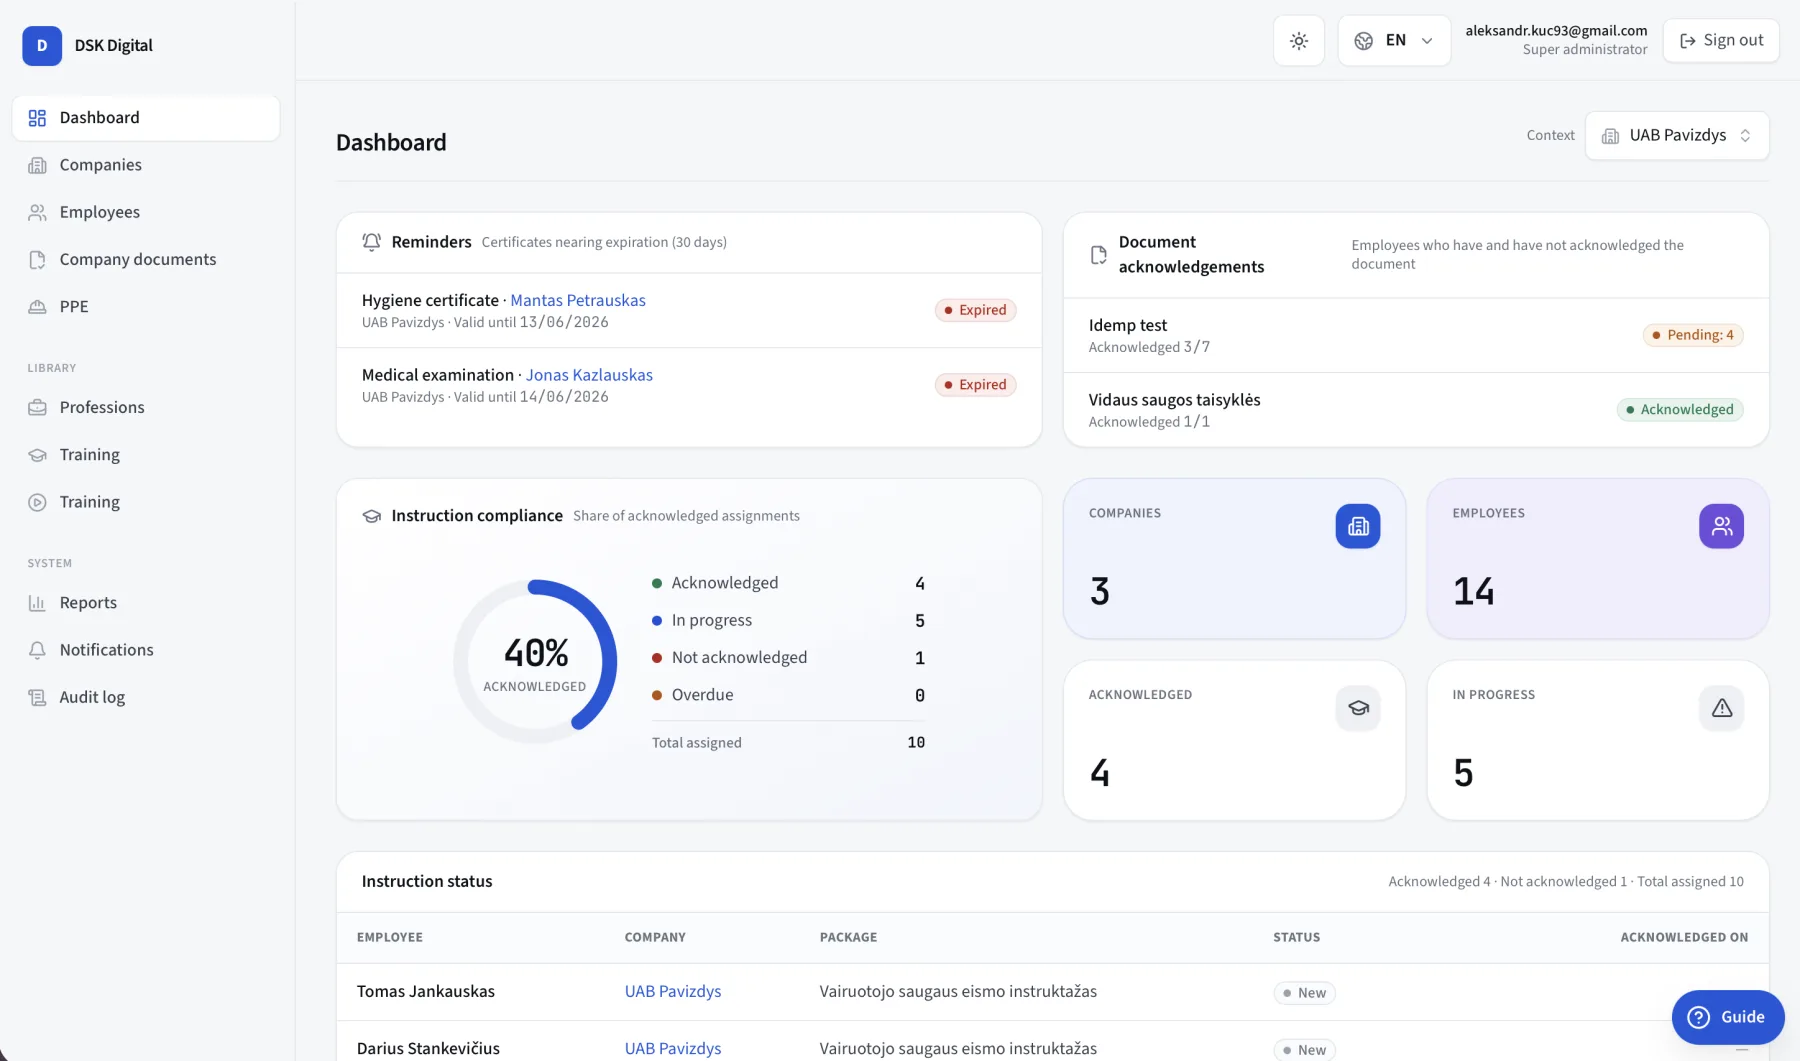Open the EN language dropdown
The image size is (1800, 1061).
tap(1394, 41)
